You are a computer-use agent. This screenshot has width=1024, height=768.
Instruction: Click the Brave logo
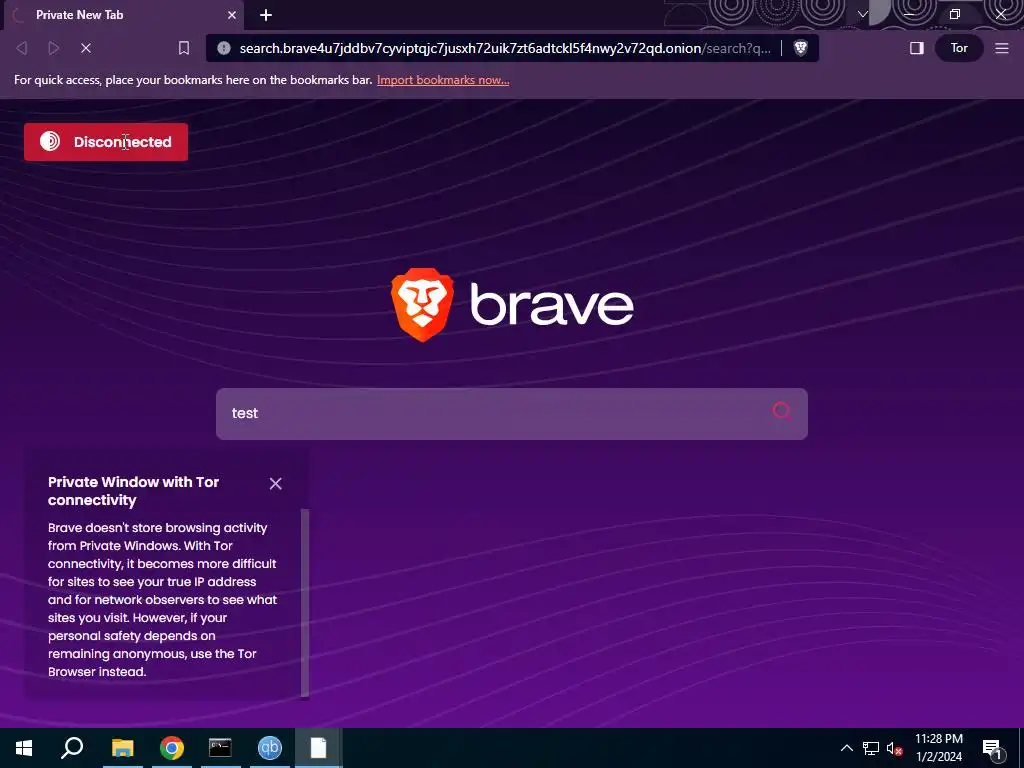[x=512, y=304]
